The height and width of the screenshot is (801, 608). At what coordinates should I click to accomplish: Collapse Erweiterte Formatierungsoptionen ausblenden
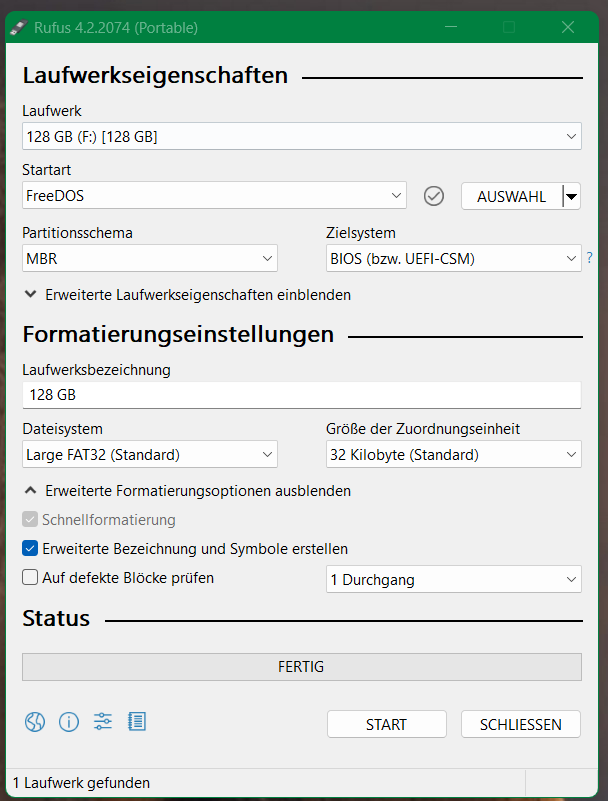(x=188, y=491)
